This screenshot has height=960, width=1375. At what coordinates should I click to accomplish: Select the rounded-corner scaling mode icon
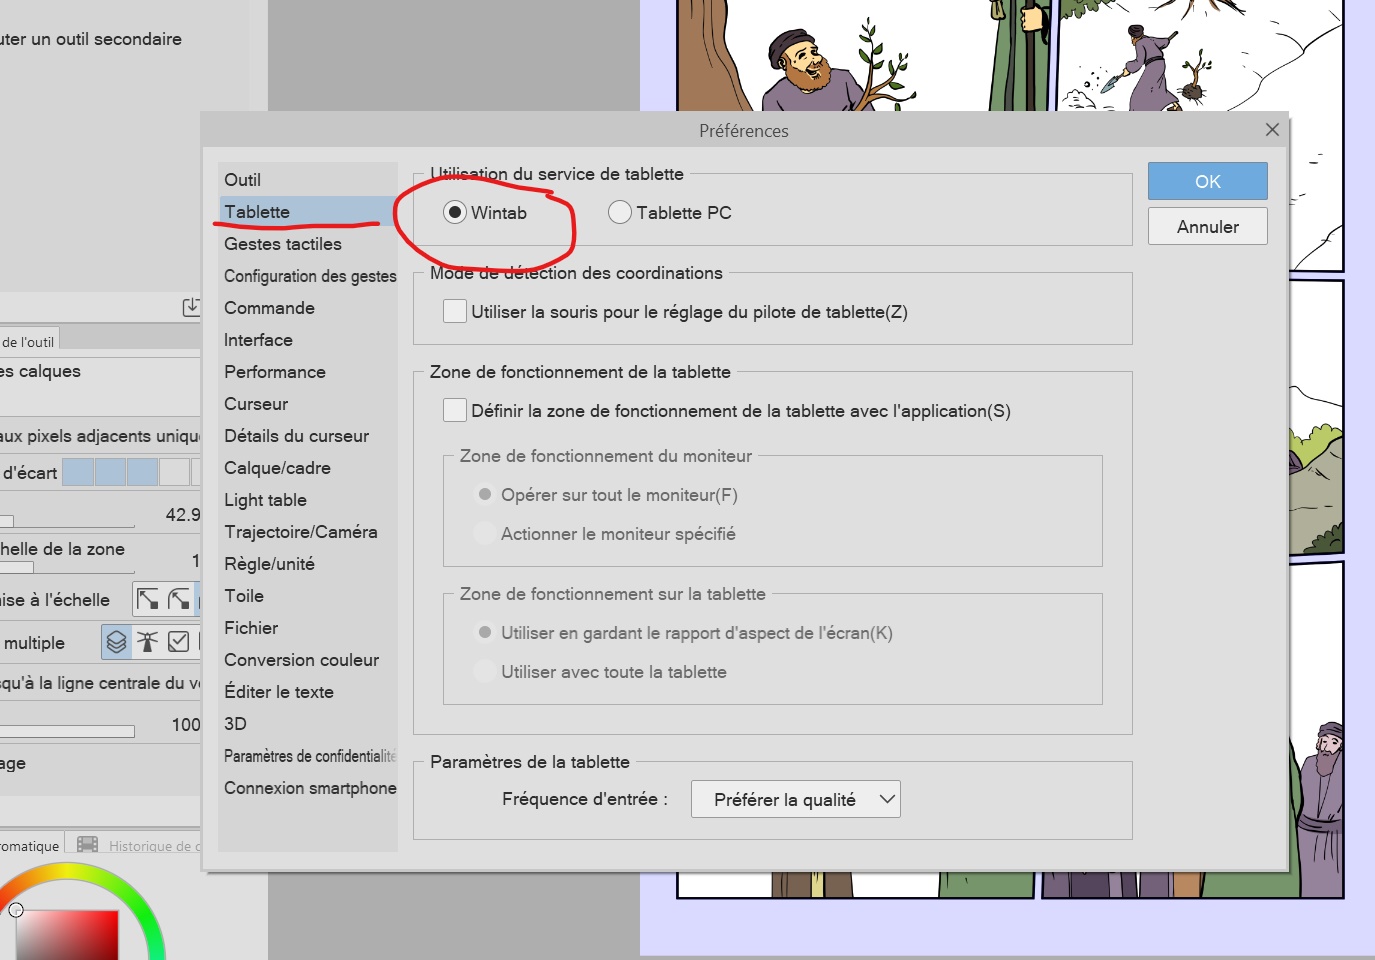pos(179,599)
